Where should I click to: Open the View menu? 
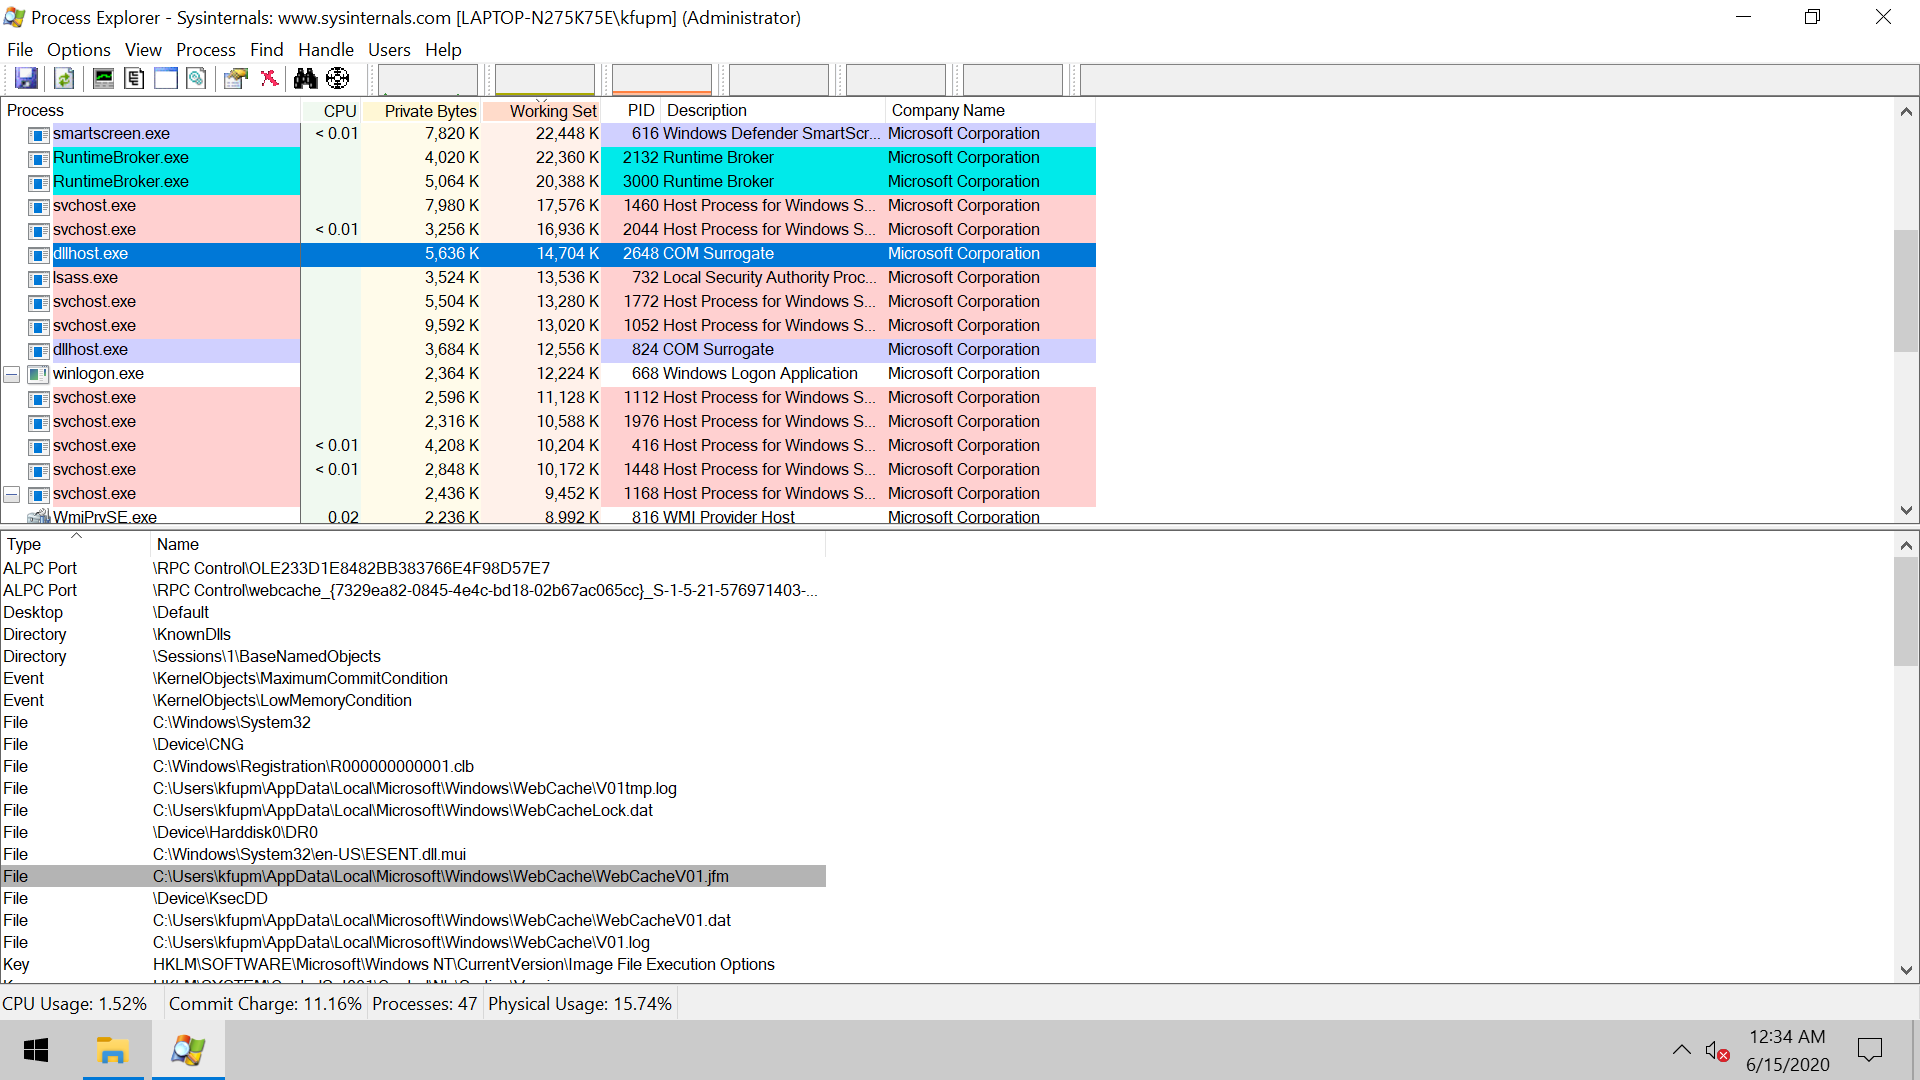click(x=143, y=49)
